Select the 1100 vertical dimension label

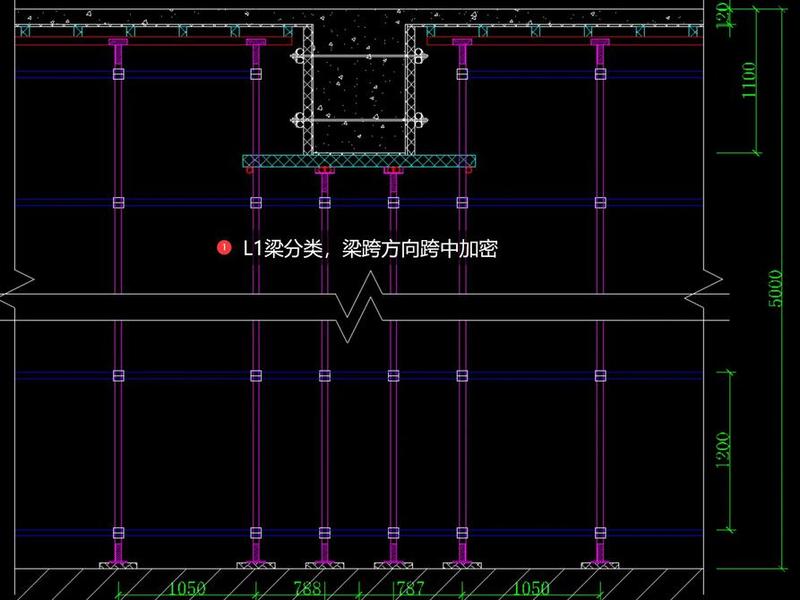pos(749,80)
